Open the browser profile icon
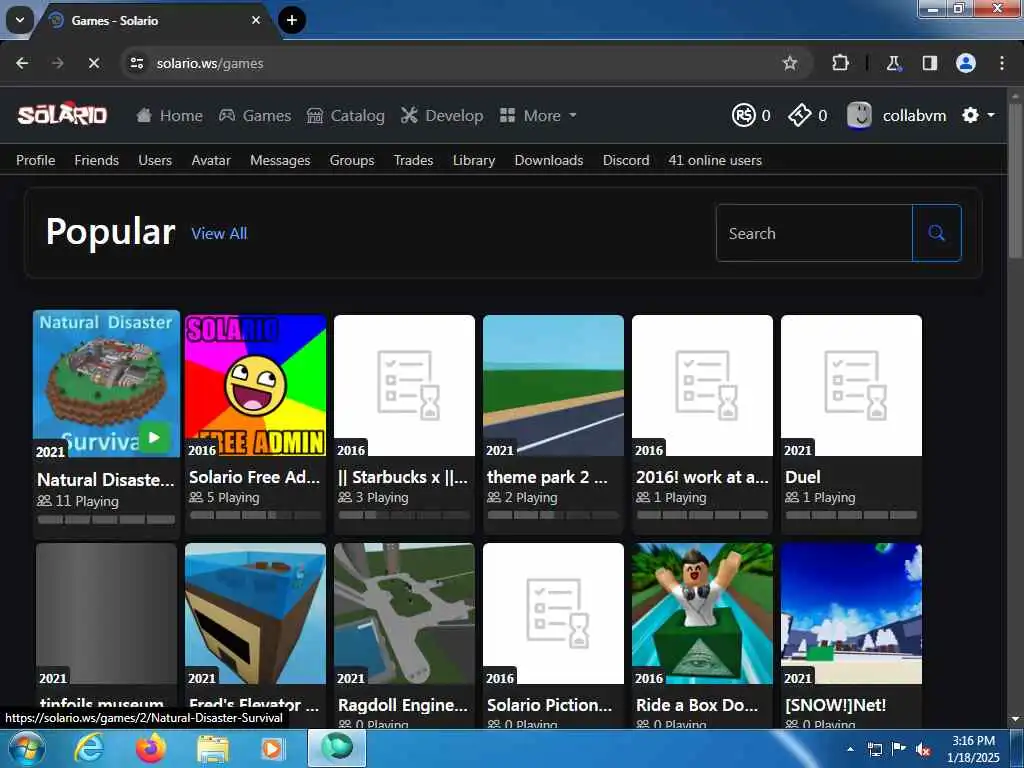1024x768 pixels. click(x=966, y=63)
